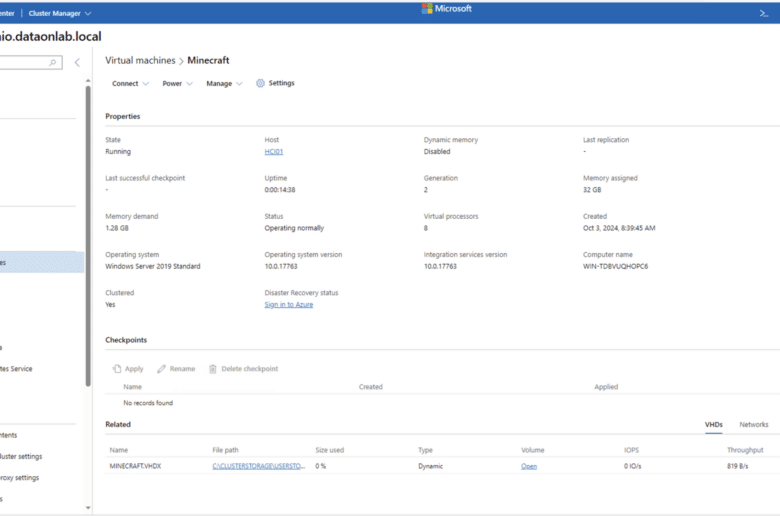This screenshot has width=780, height=516.
Task: Open the Manage dropdown menu
Action: tap(224, 84)
